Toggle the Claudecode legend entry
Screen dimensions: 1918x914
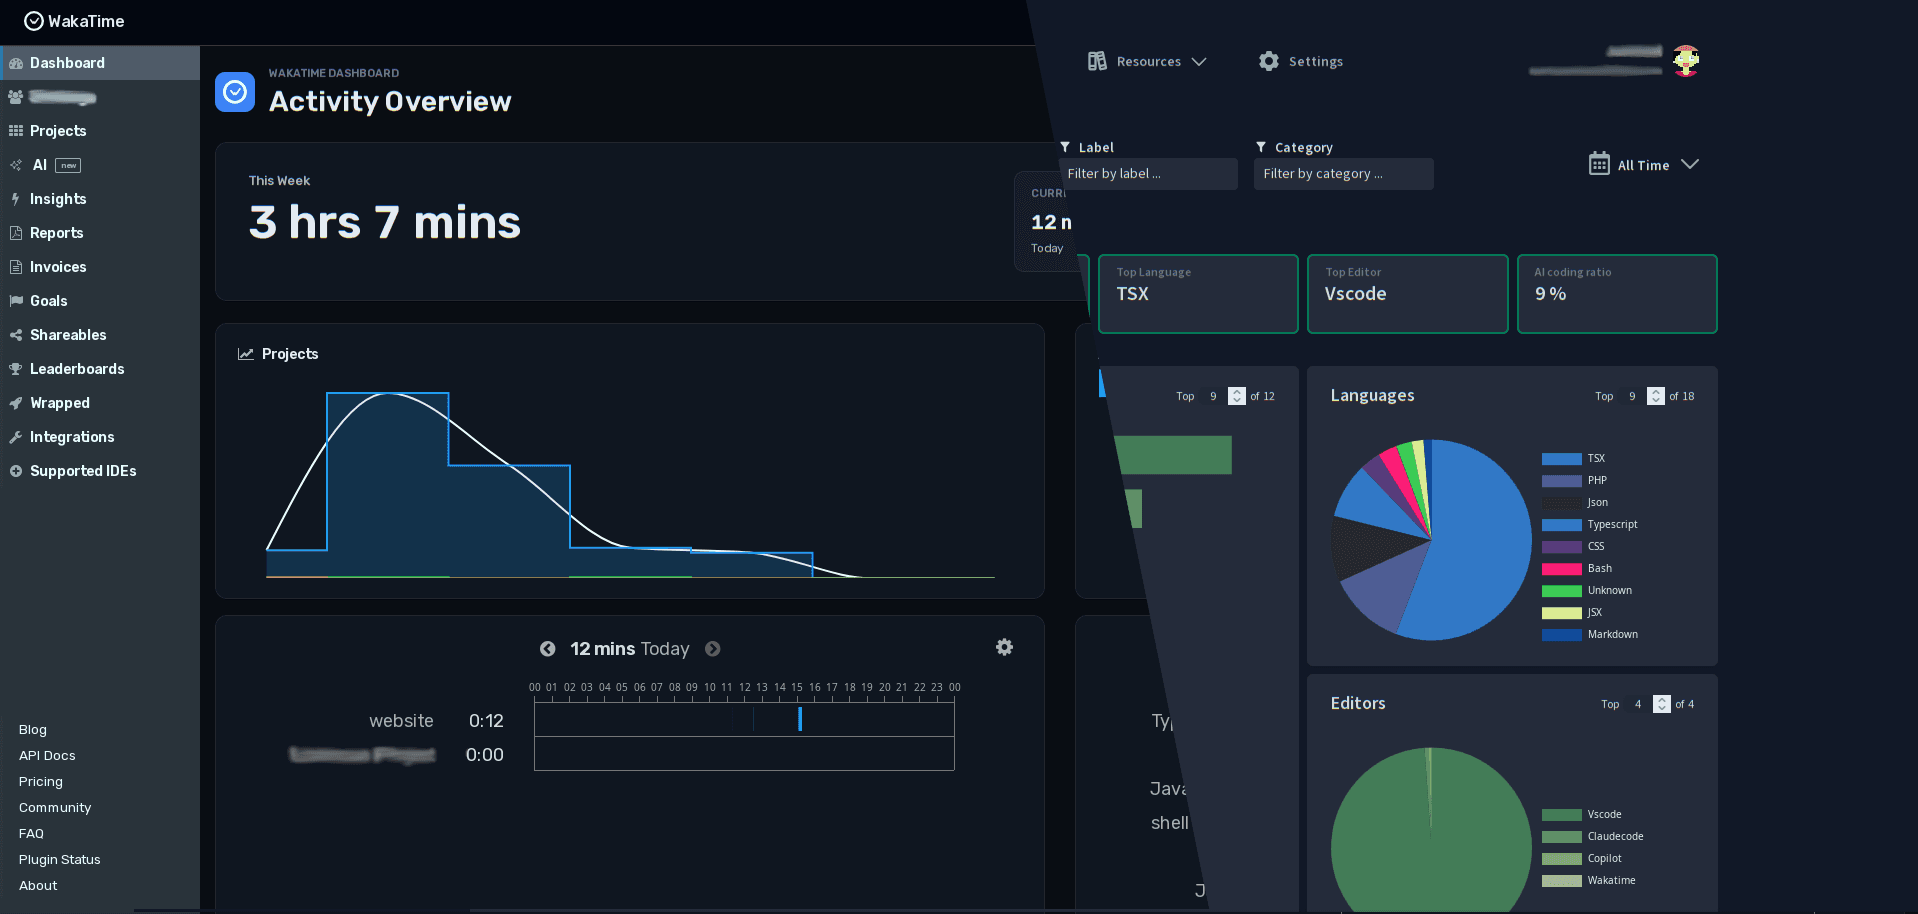tap(1593, 837)
